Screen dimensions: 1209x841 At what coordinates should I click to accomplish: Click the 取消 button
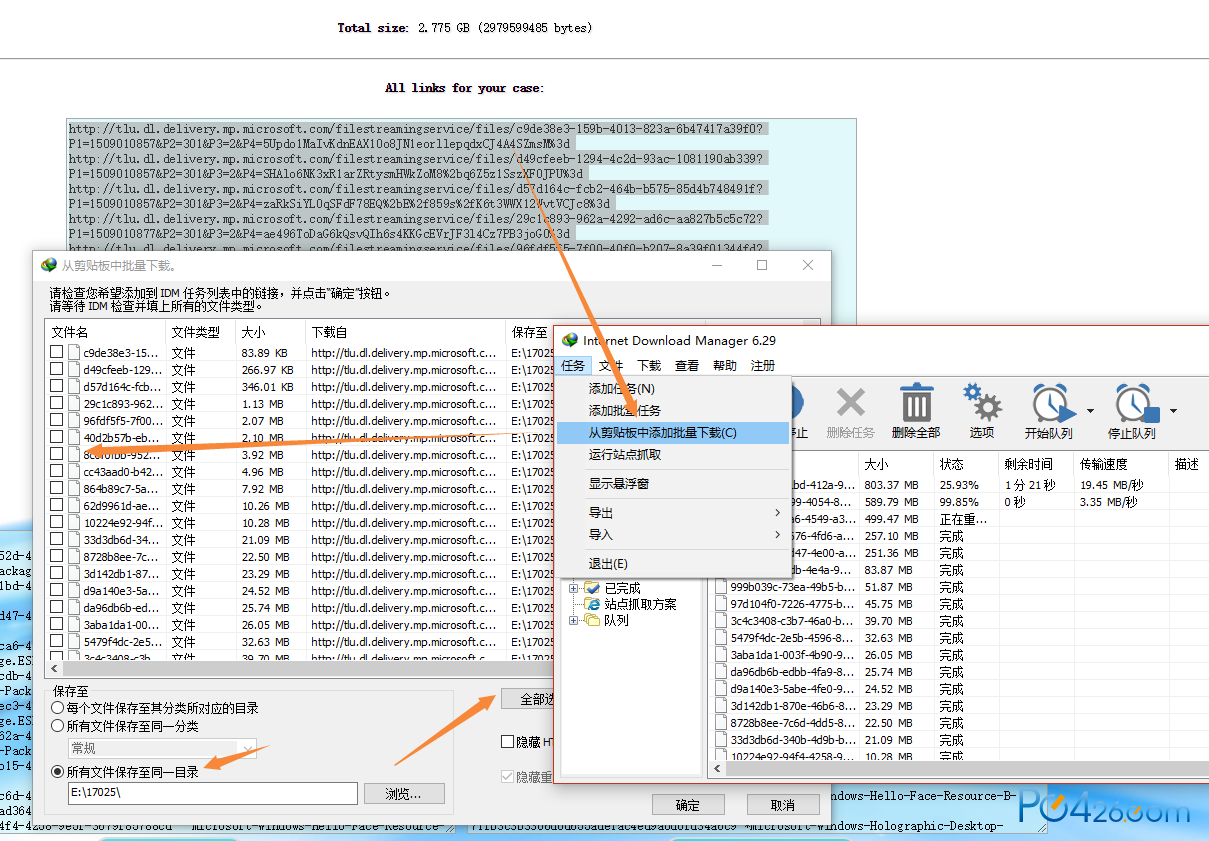[x=783, y=805]
